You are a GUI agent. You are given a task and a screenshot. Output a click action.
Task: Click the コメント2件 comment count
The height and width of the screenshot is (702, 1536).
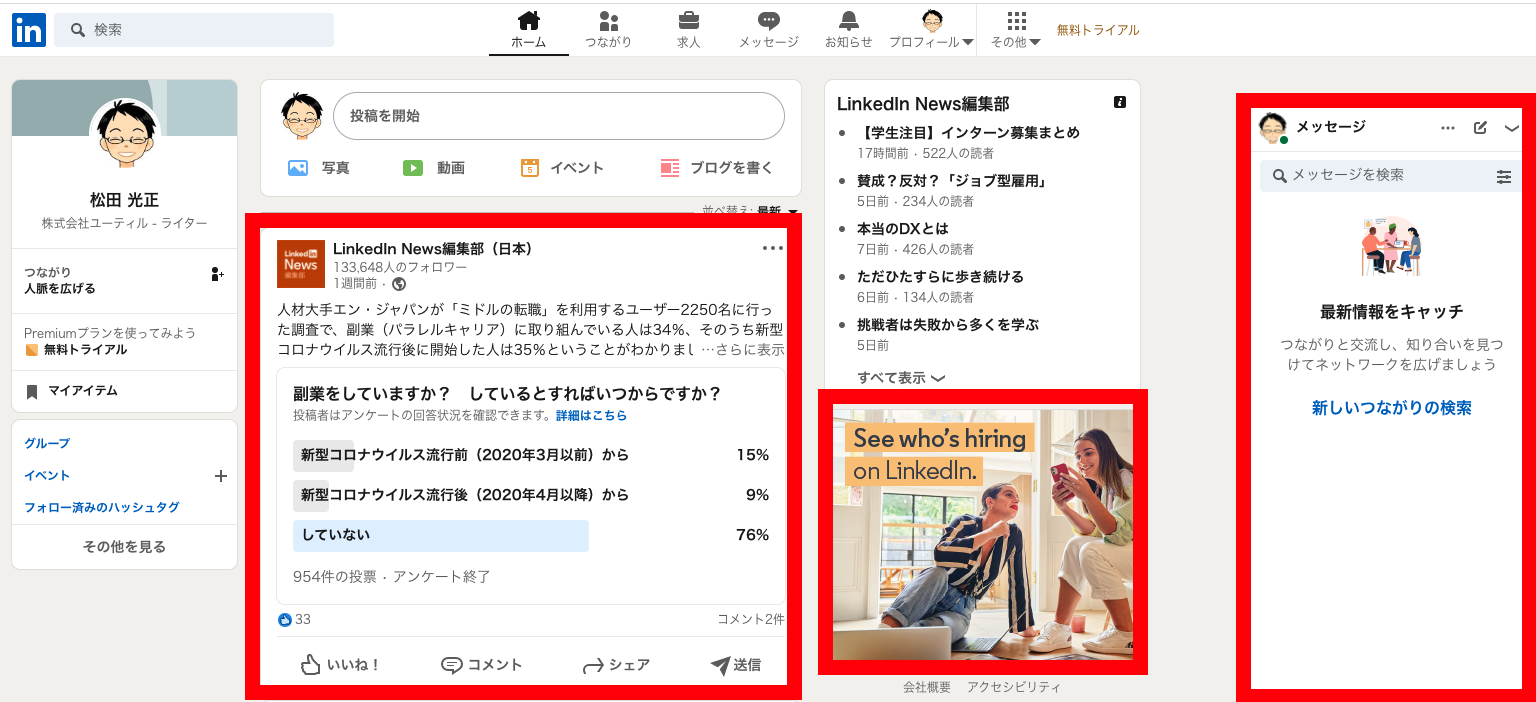click(x=751, y=619)
